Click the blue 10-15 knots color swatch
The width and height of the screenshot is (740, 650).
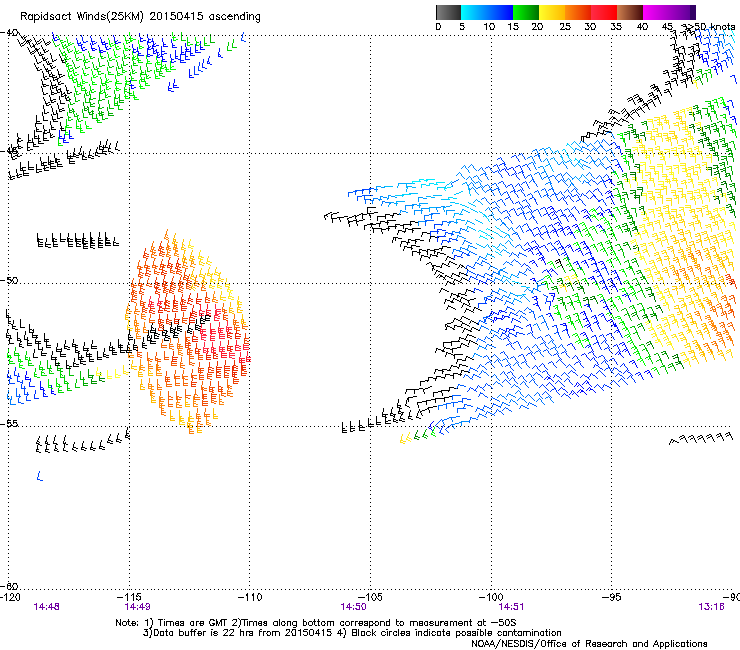[x=500, y=12]
